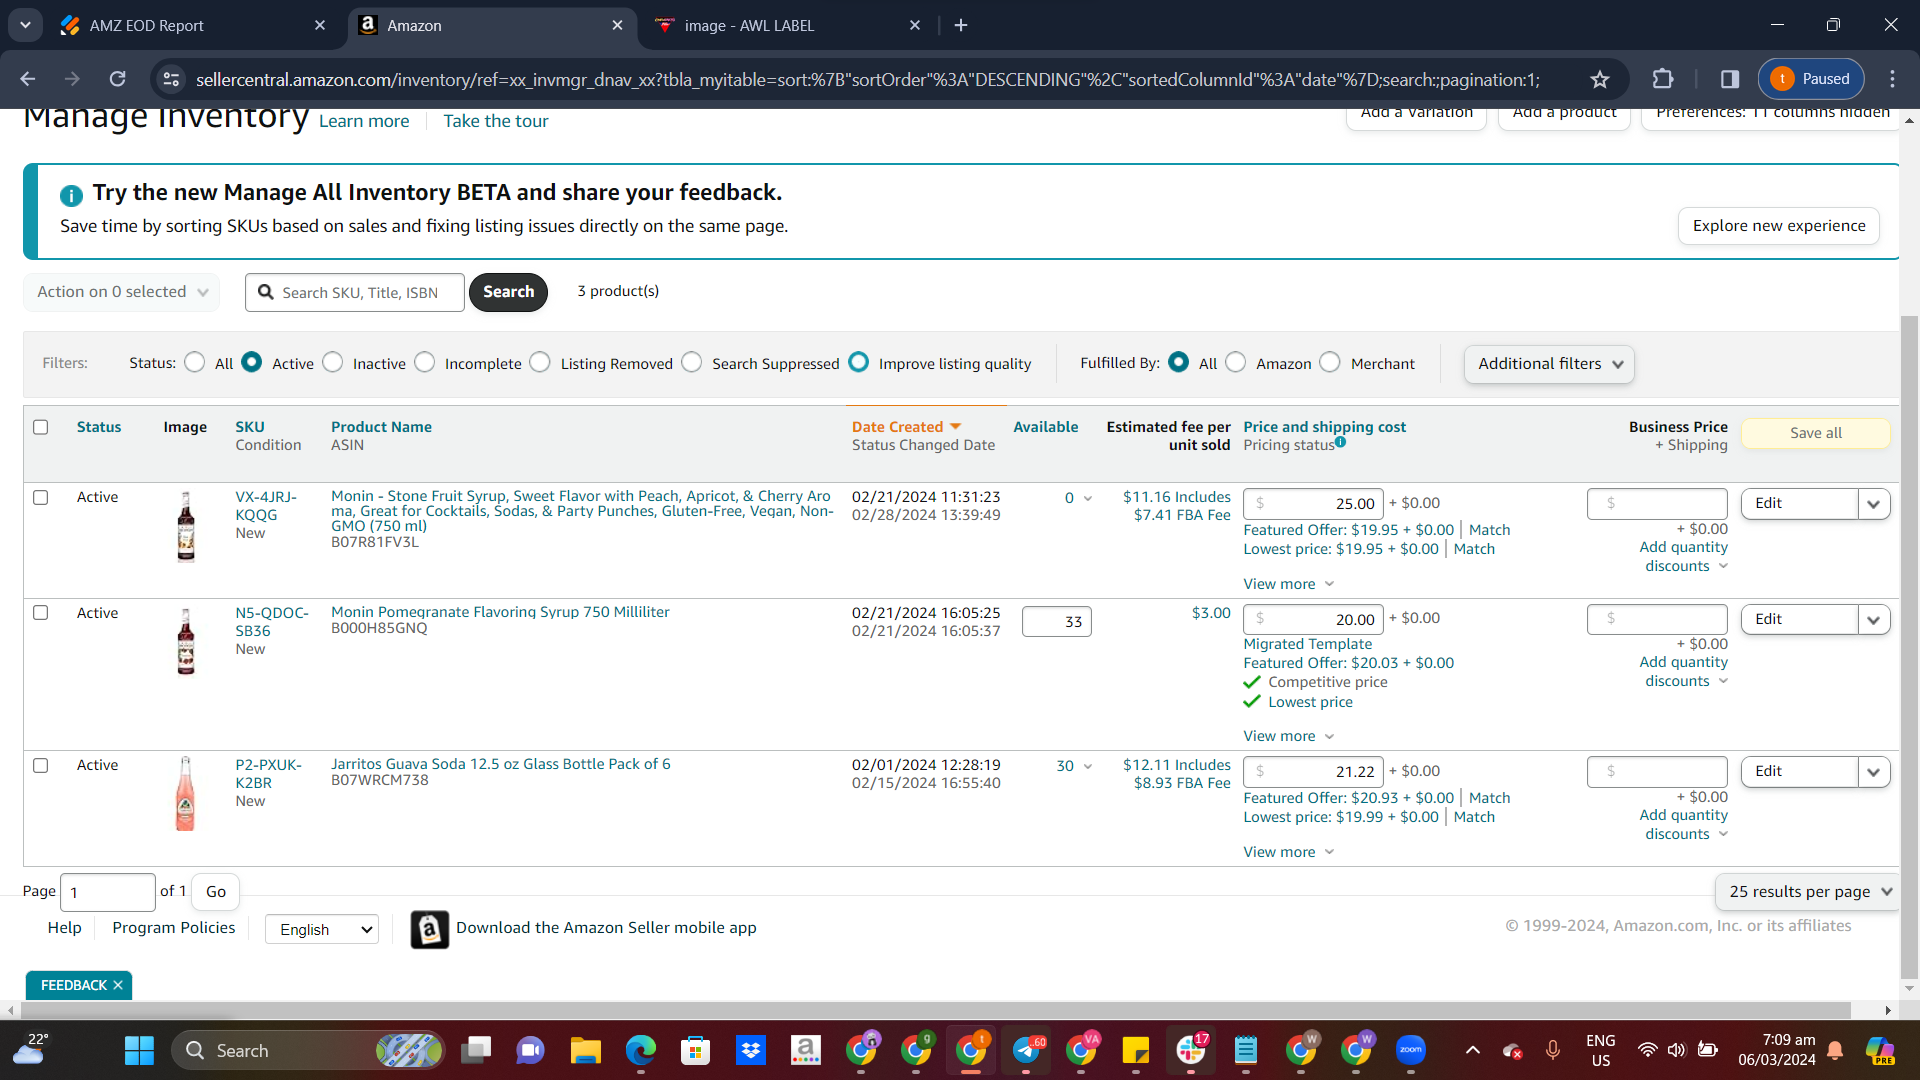Screen dimensions: 1920x1080
Task: Click the black Search button
Action: [508, 292]
